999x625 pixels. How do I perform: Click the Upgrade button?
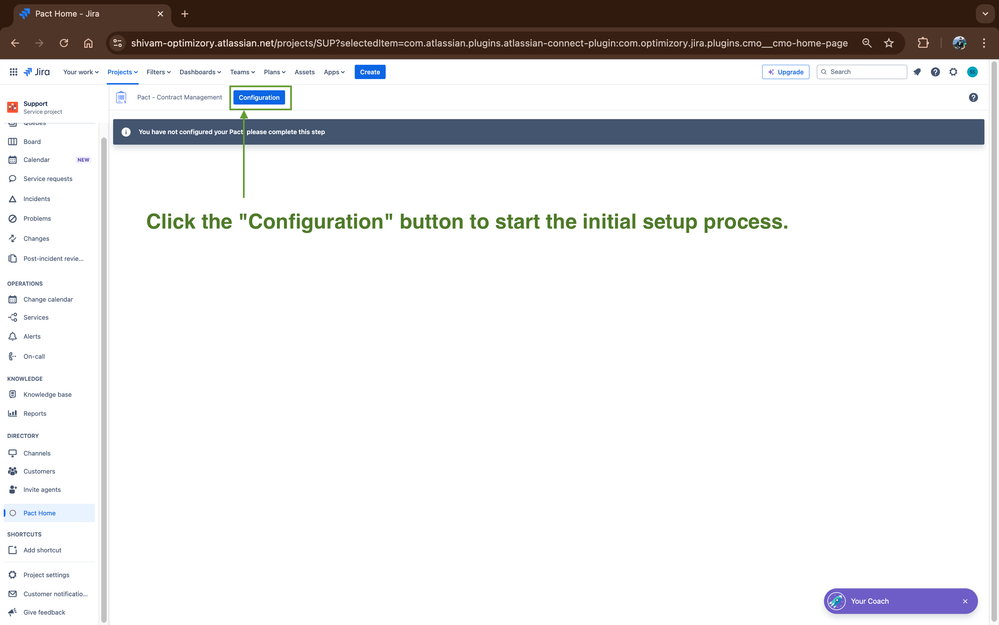click(786, 72)
